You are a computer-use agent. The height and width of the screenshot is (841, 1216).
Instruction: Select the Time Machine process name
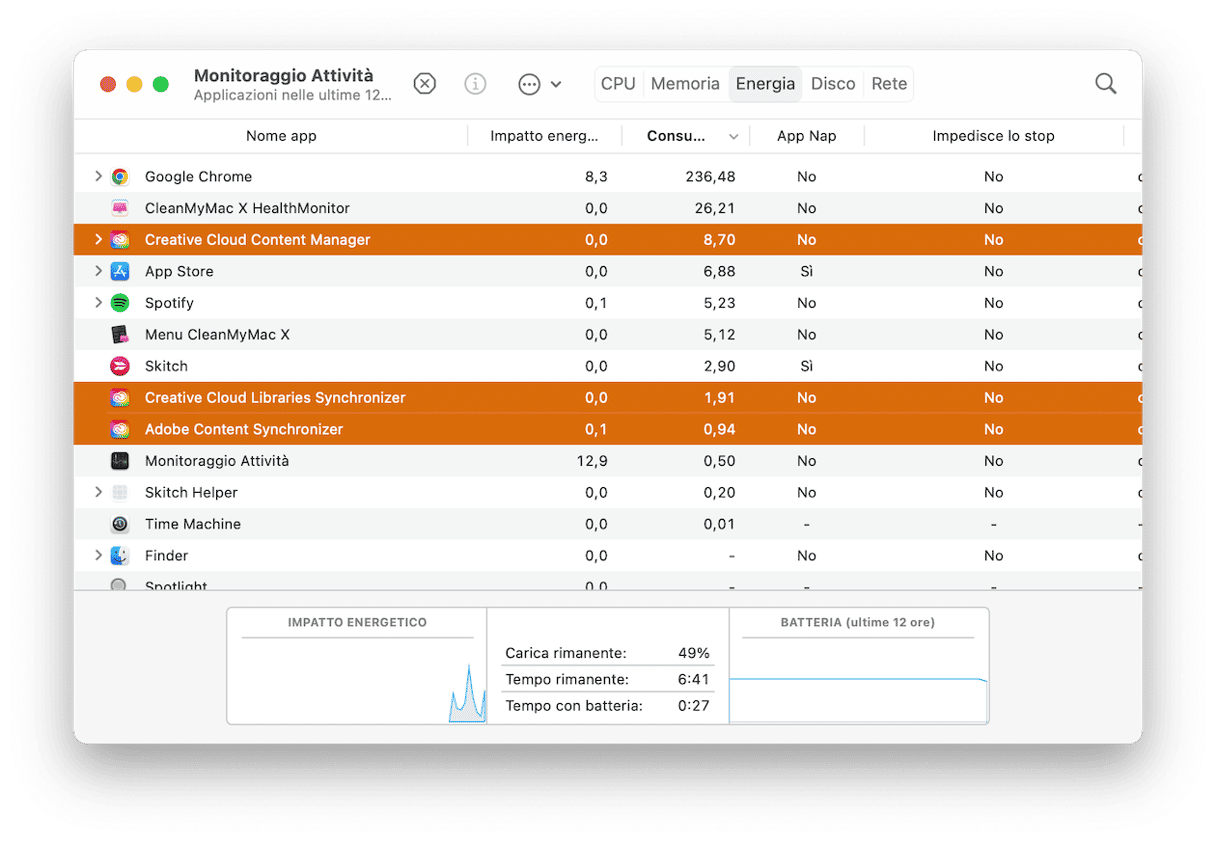192,524
